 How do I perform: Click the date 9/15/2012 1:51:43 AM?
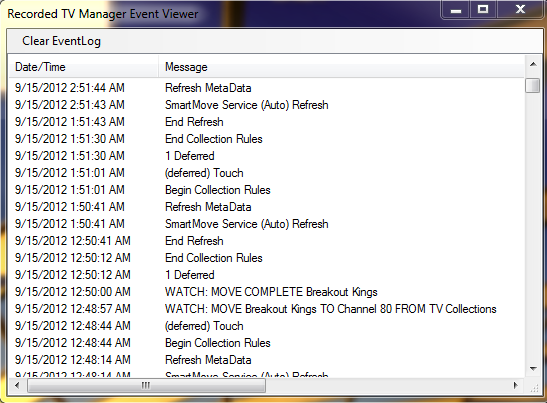pos(69,122)
